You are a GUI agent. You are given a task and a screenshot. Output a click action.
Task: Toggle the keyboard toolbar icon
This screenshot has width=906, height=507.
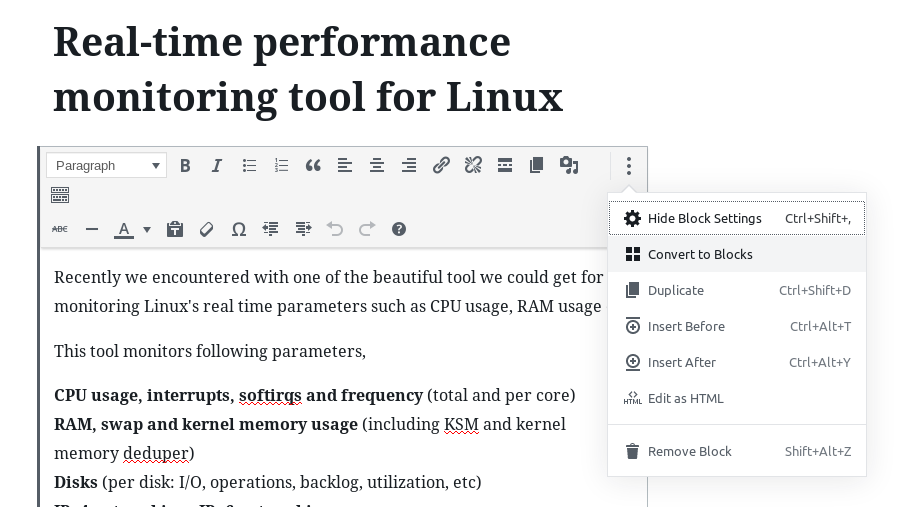coord(60,195)
